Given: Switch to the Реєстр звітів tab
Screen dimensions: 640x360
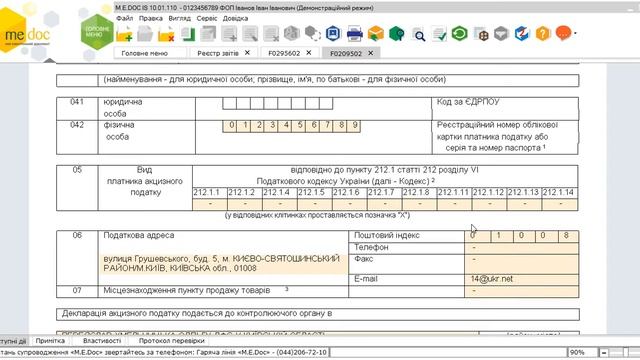Looking at the screenshot, I should [218, 53].
